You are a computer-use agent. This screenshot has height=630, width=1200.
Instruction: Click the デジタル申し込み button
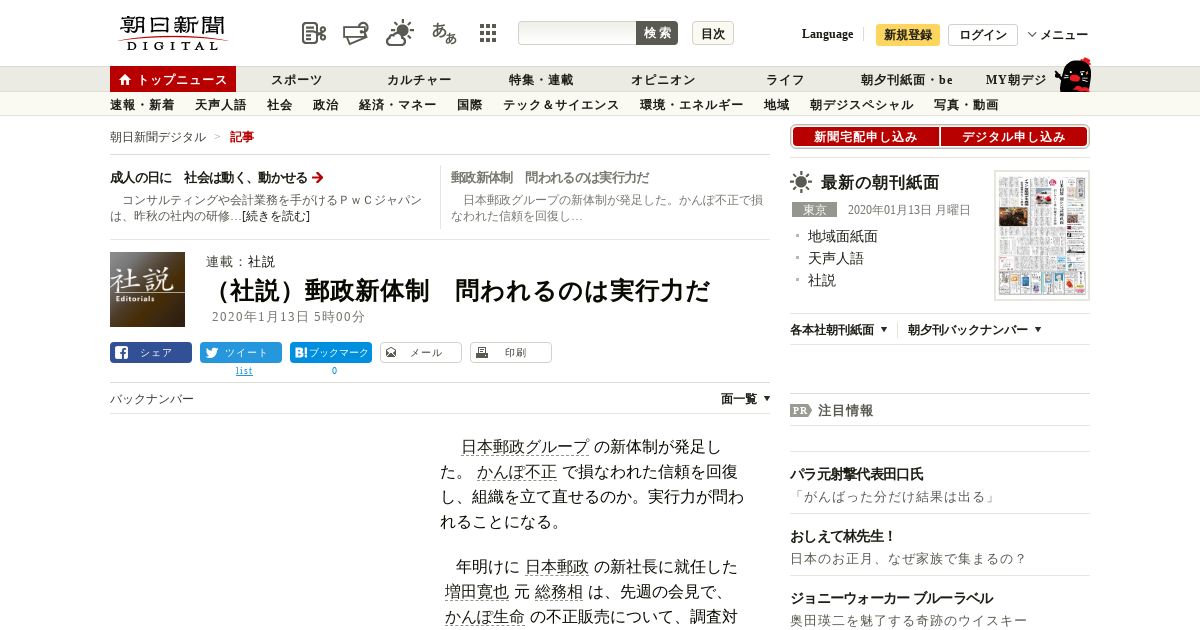[1014, 136]
